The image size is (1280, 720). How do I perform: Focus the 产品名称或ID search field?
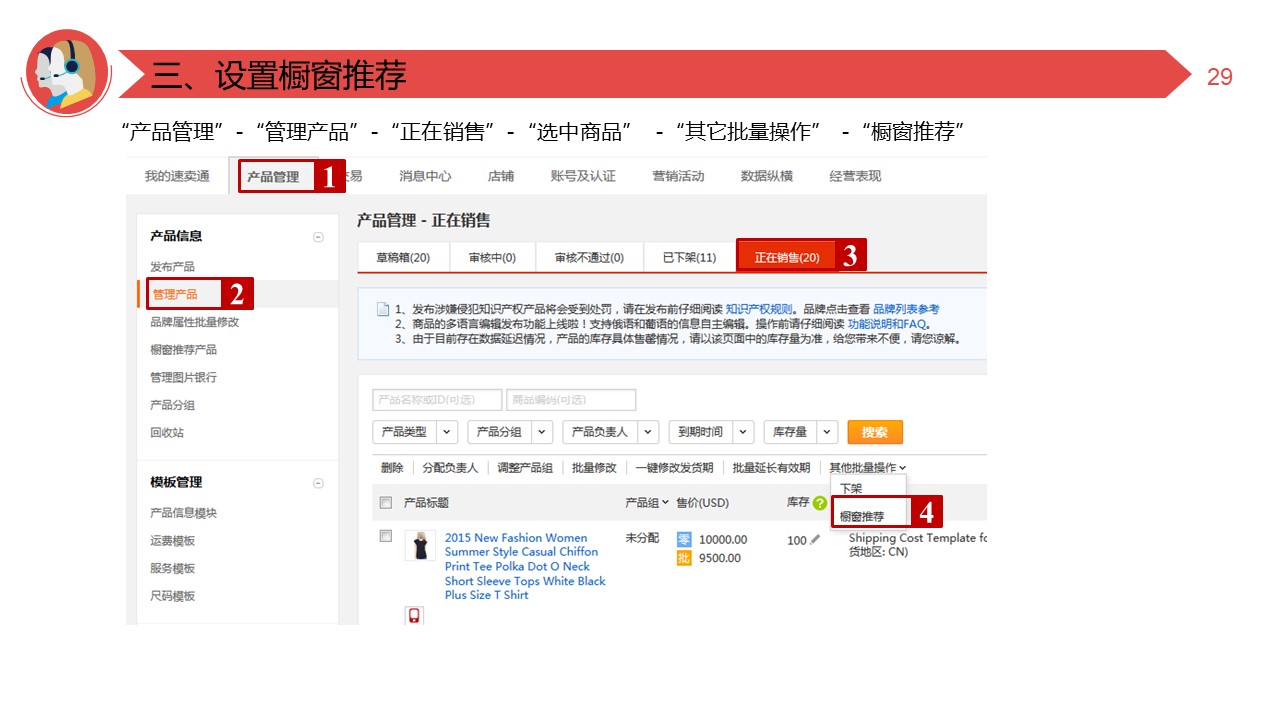(437, 400)
